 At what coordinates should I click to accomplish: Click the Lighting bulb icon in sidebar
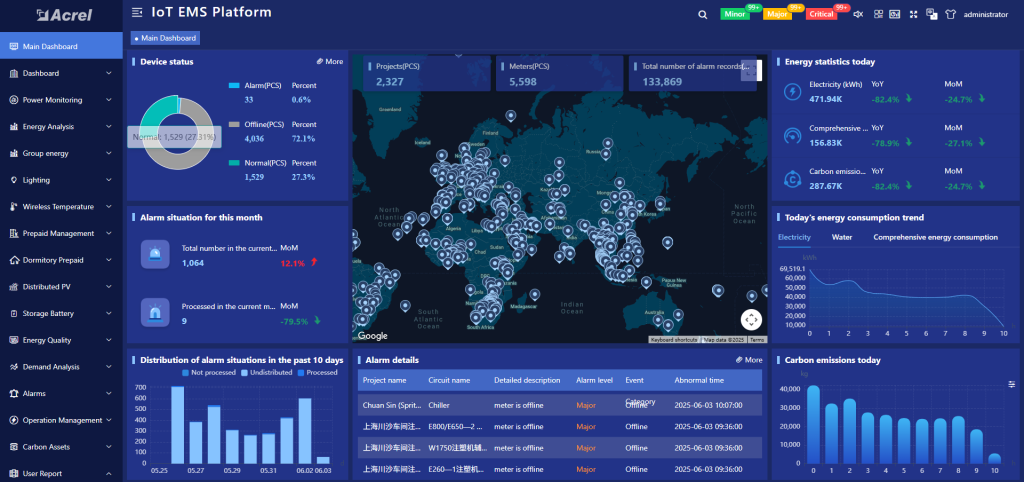click(x=14, y=180)
